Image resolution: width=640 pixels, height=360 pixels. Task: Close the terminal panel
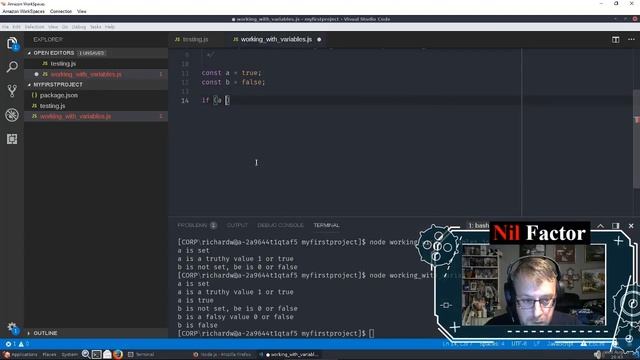(x=631, y=226)
